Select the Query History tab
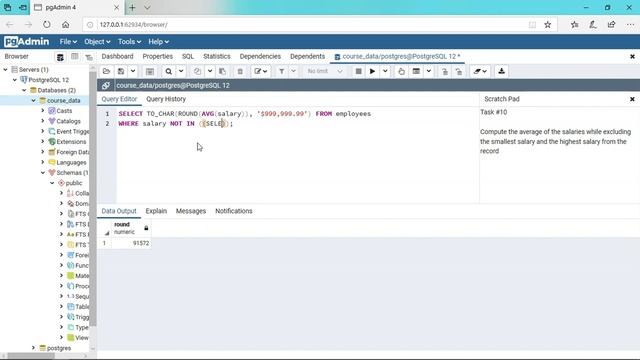640x360 pixels. click(x=166, y=99)
